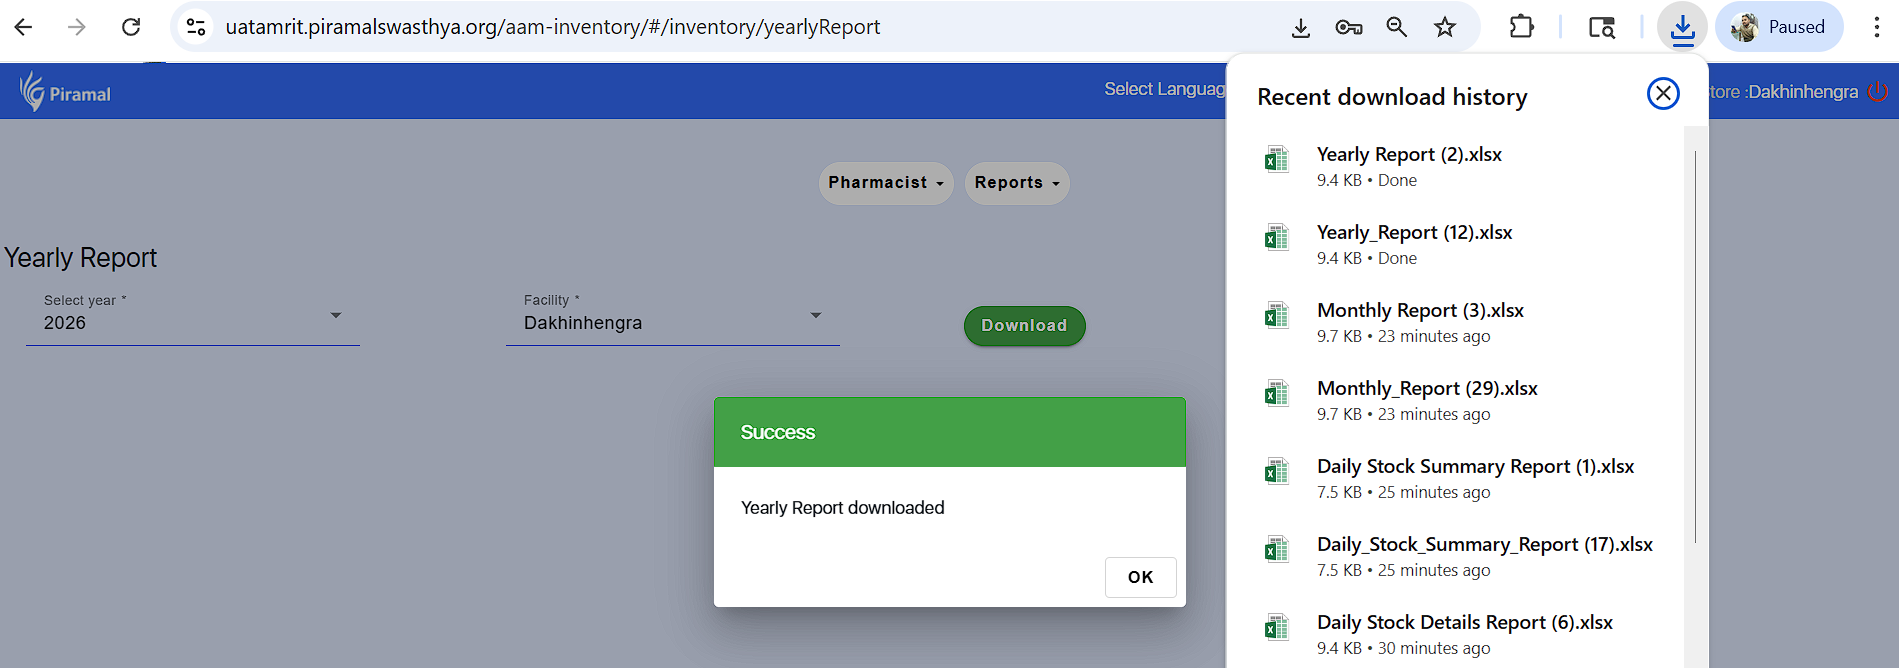Screen dimensions: 1899x668
Task: Open the password manager key icon
Action: [x=1348, y=27]
